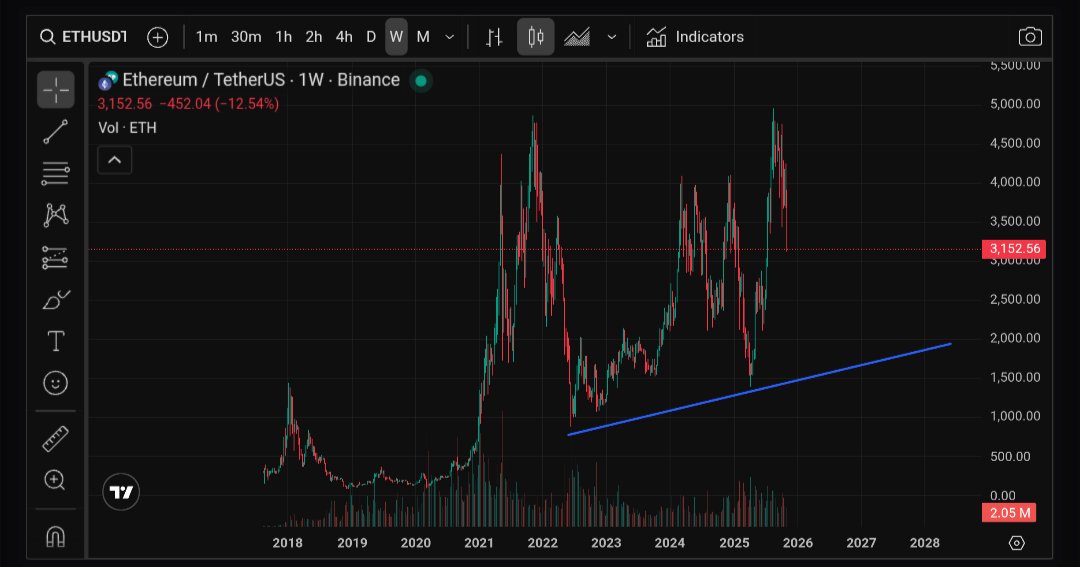Viewport: 1080px width, 567px height.
Task: Click the 2,000.00 price axis label
Action: (1015, 338)
